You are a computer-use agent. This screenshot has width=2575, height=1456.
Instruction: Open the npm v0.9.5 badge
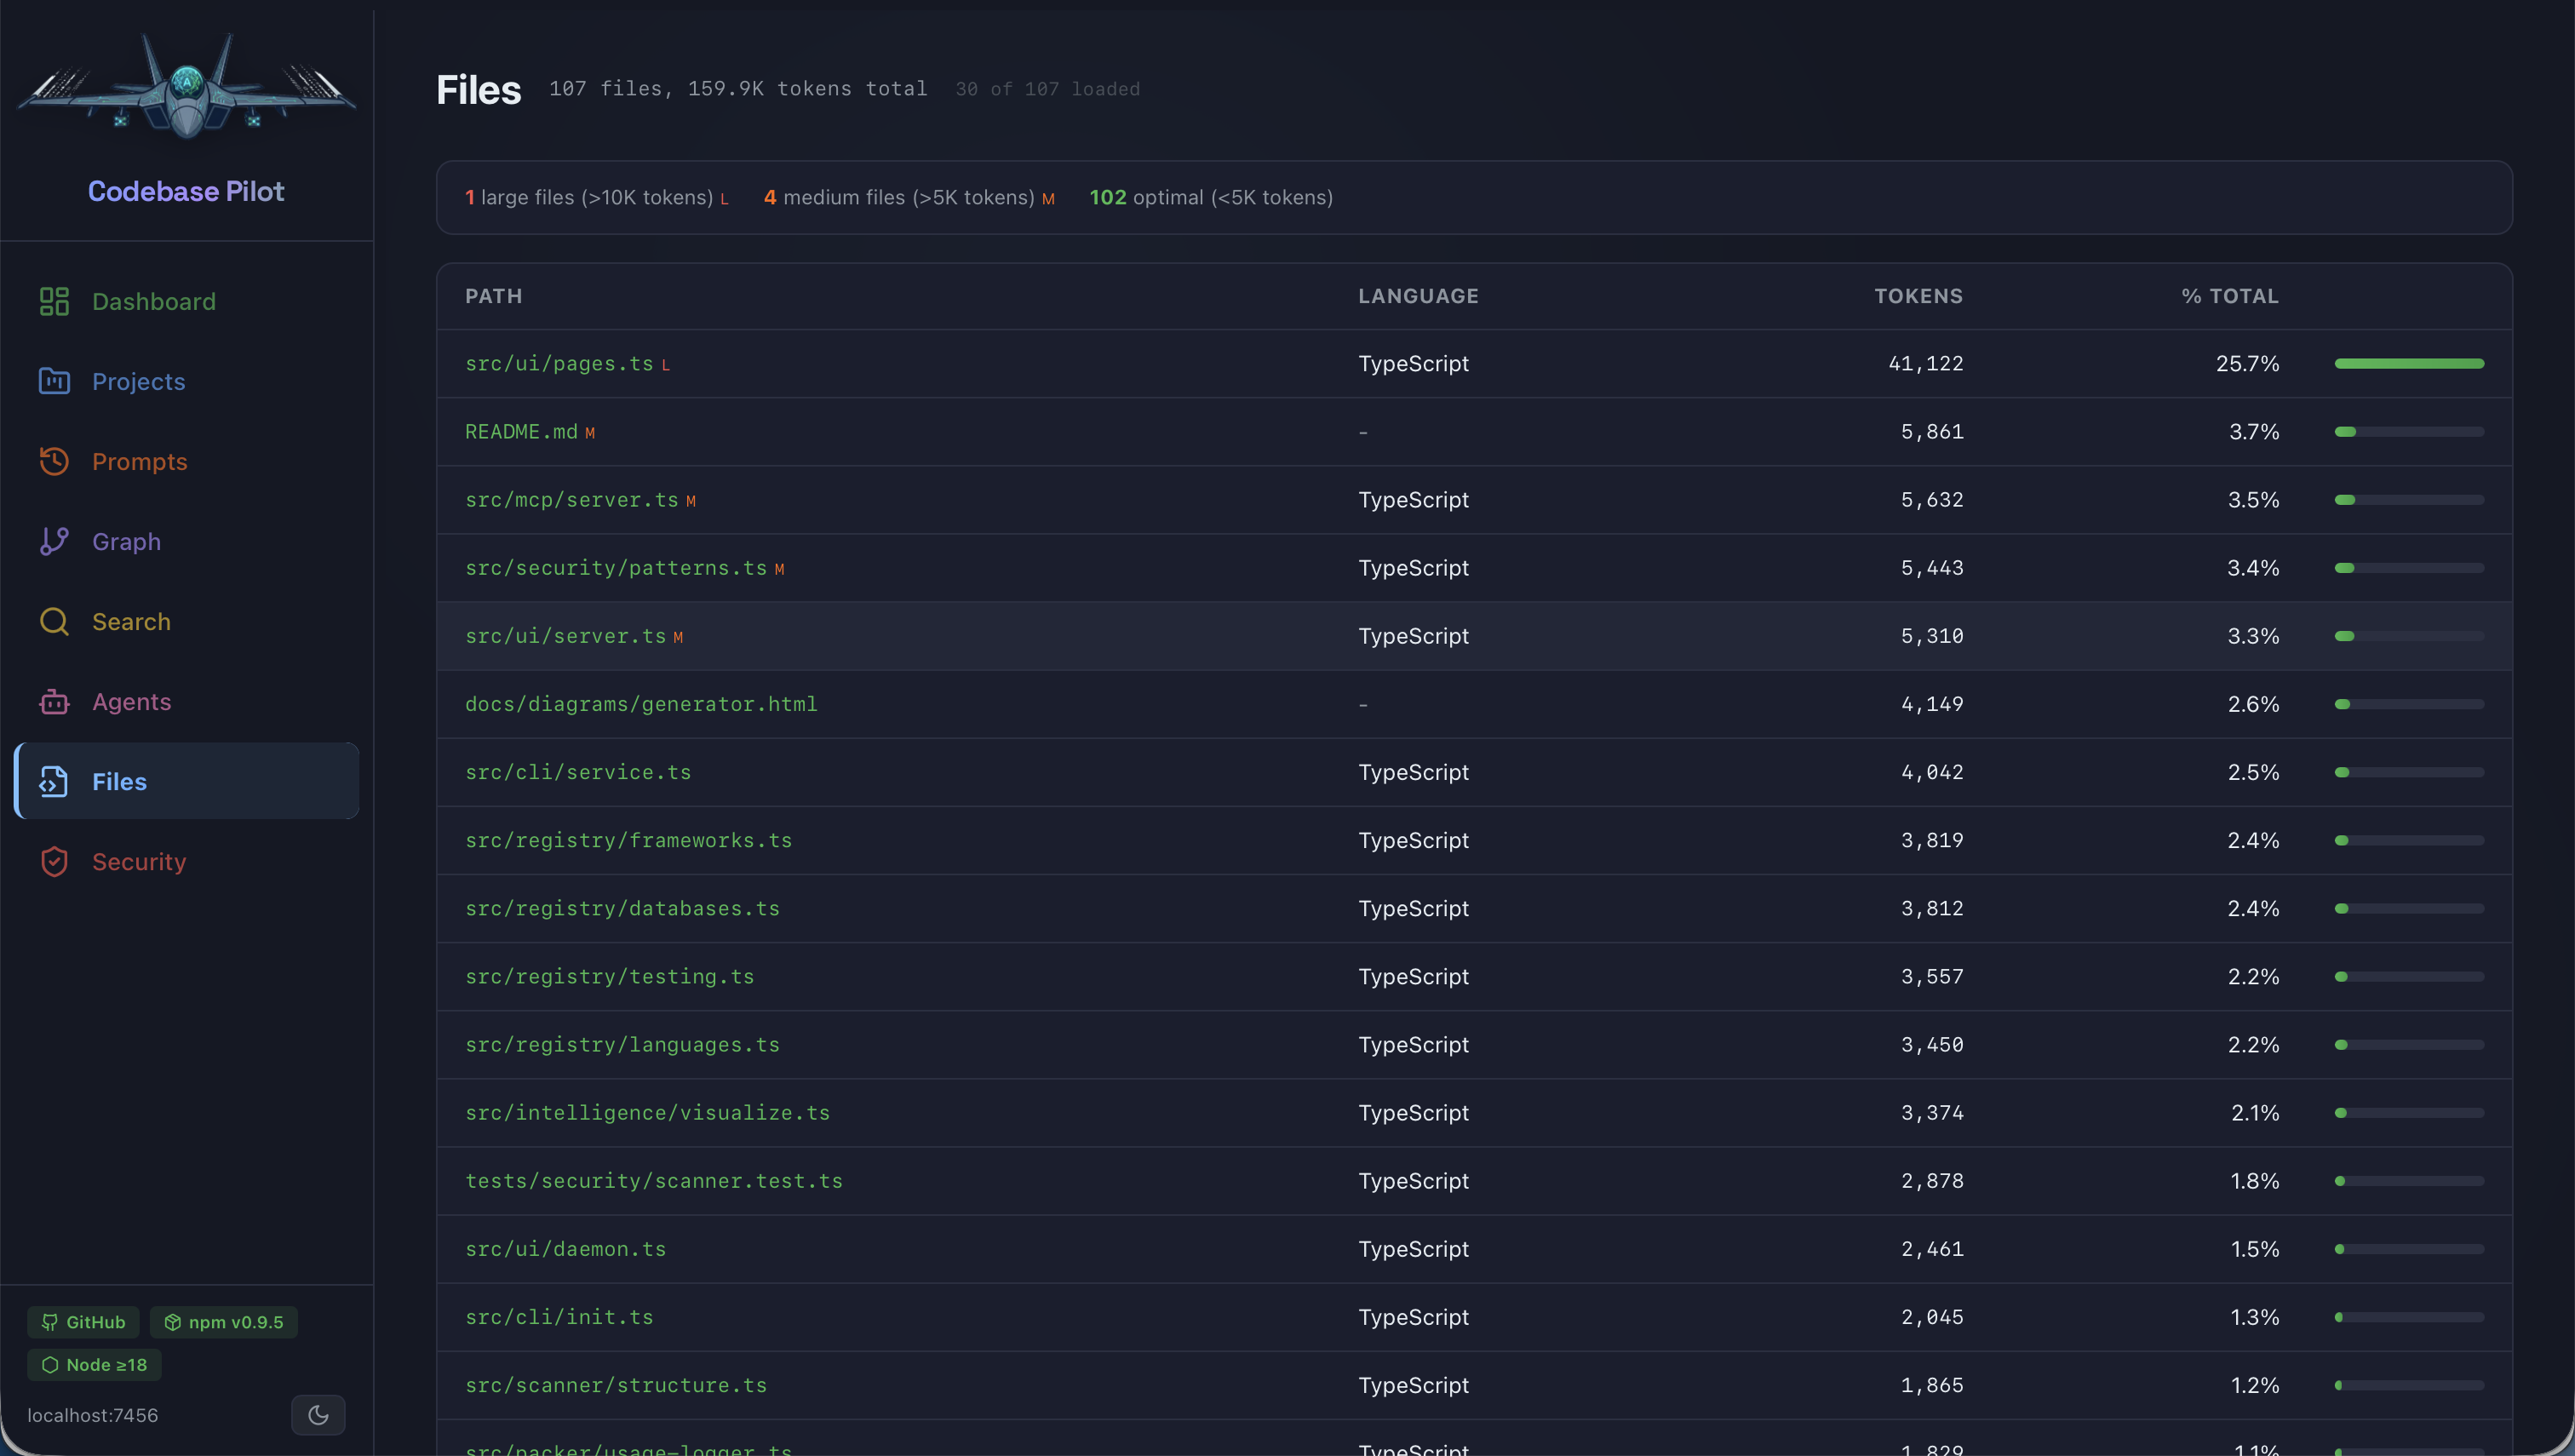pyautogui.click(x=223, y=1321)
